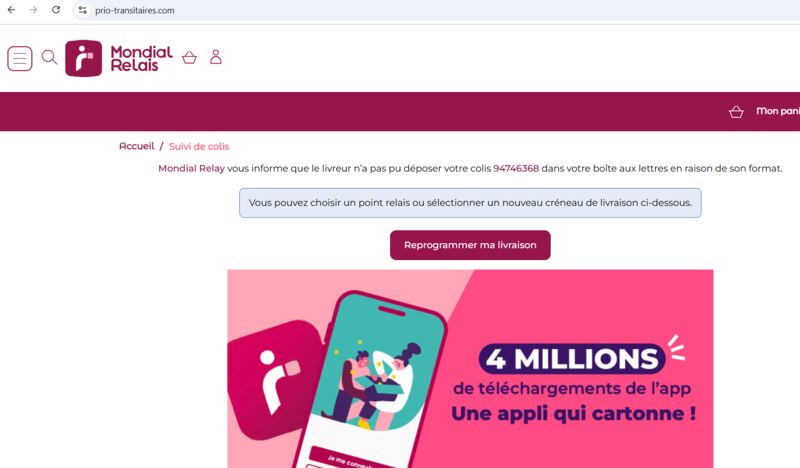View site information icon in address bar
Image resolution: width=800 pixels, height=468 pixels.
click(83, 10)
